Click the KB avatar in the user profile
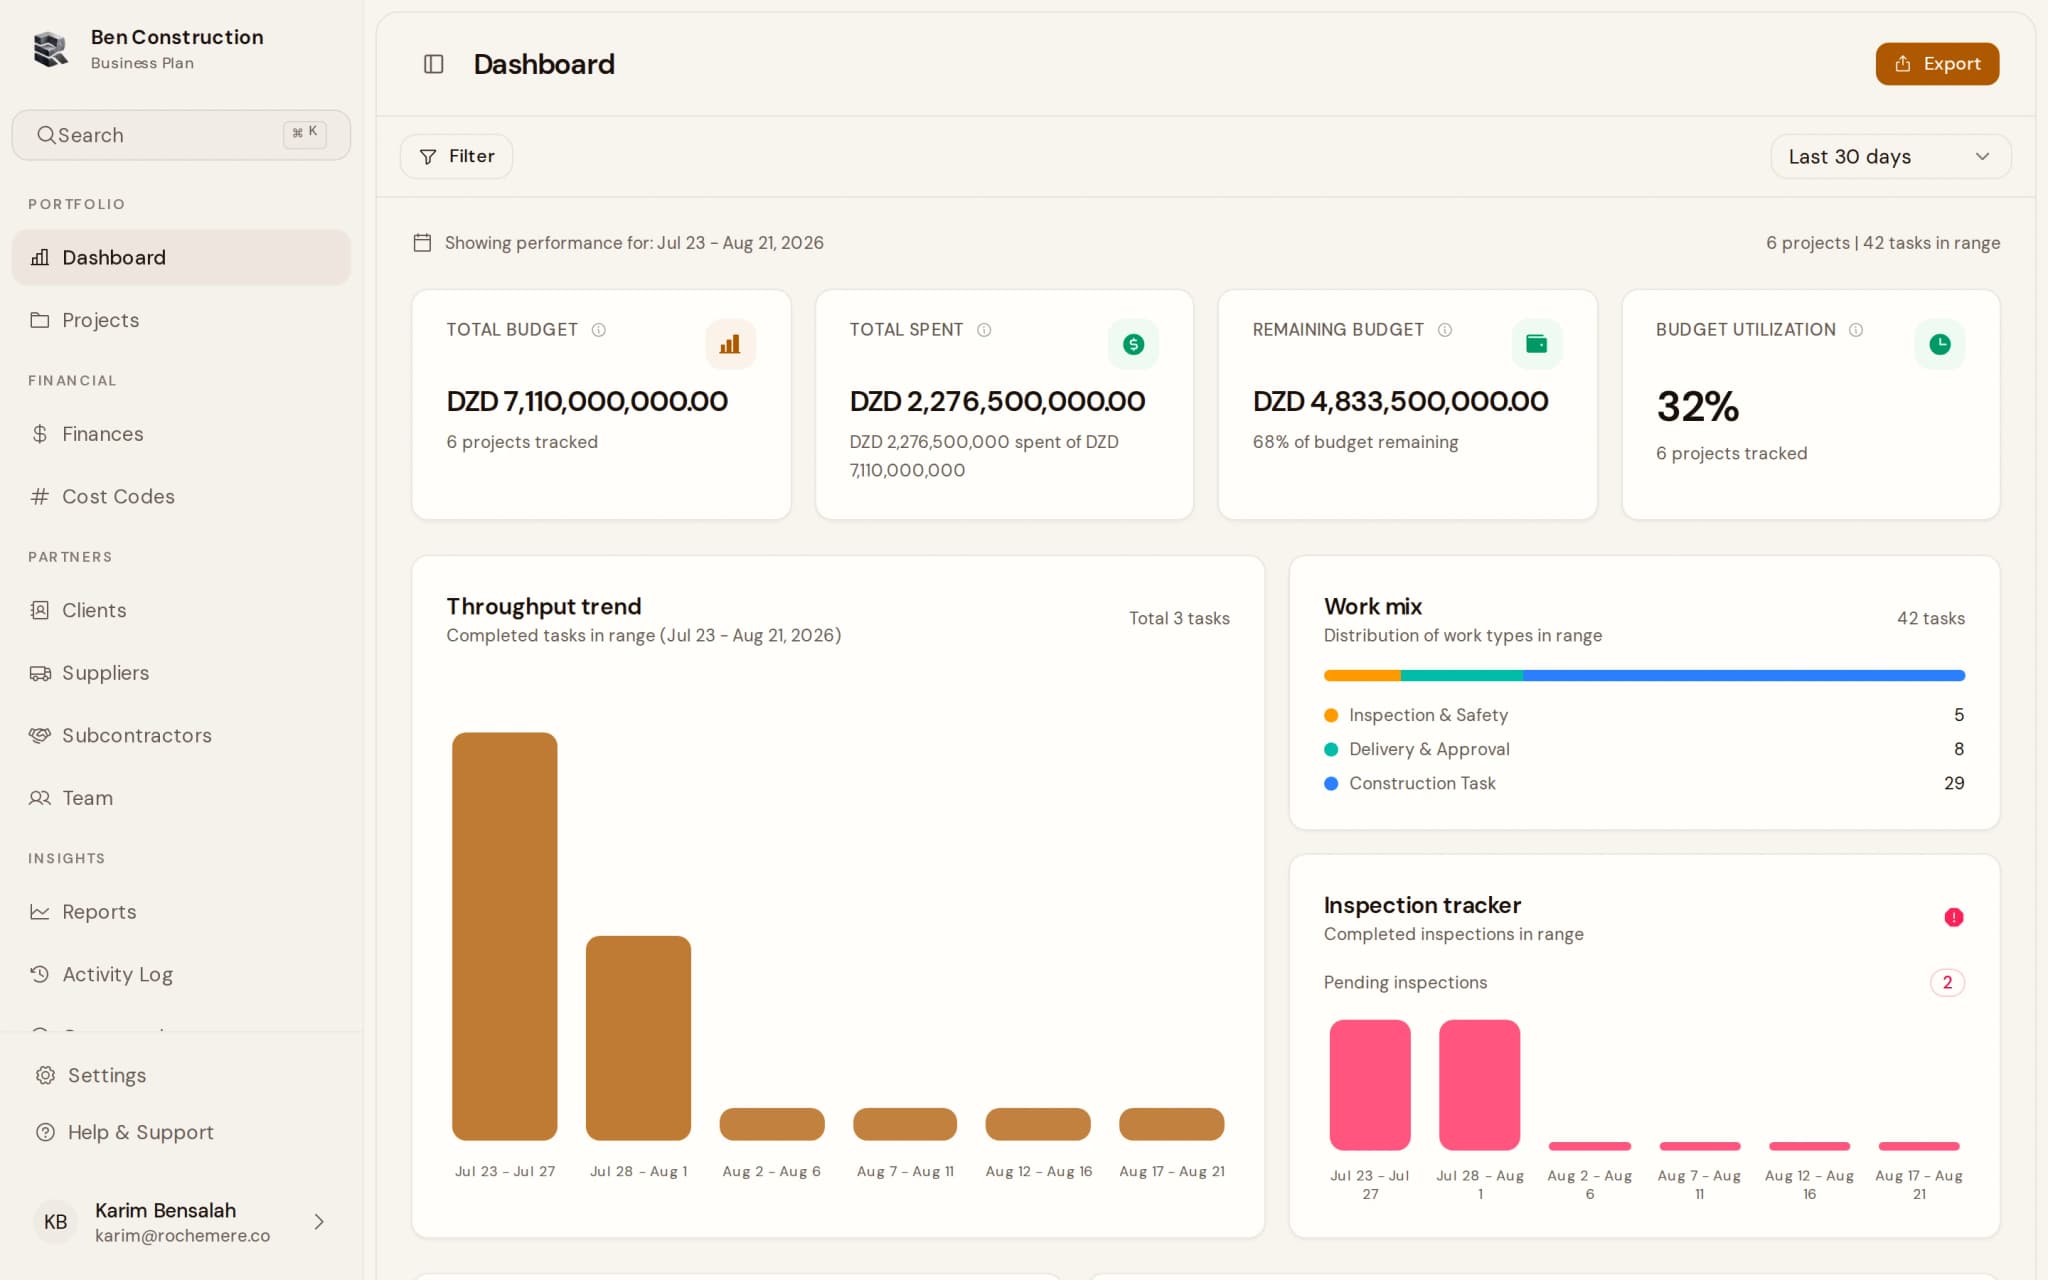The height and width of the screenshot is (1280, 2048). pos(56,1222)
